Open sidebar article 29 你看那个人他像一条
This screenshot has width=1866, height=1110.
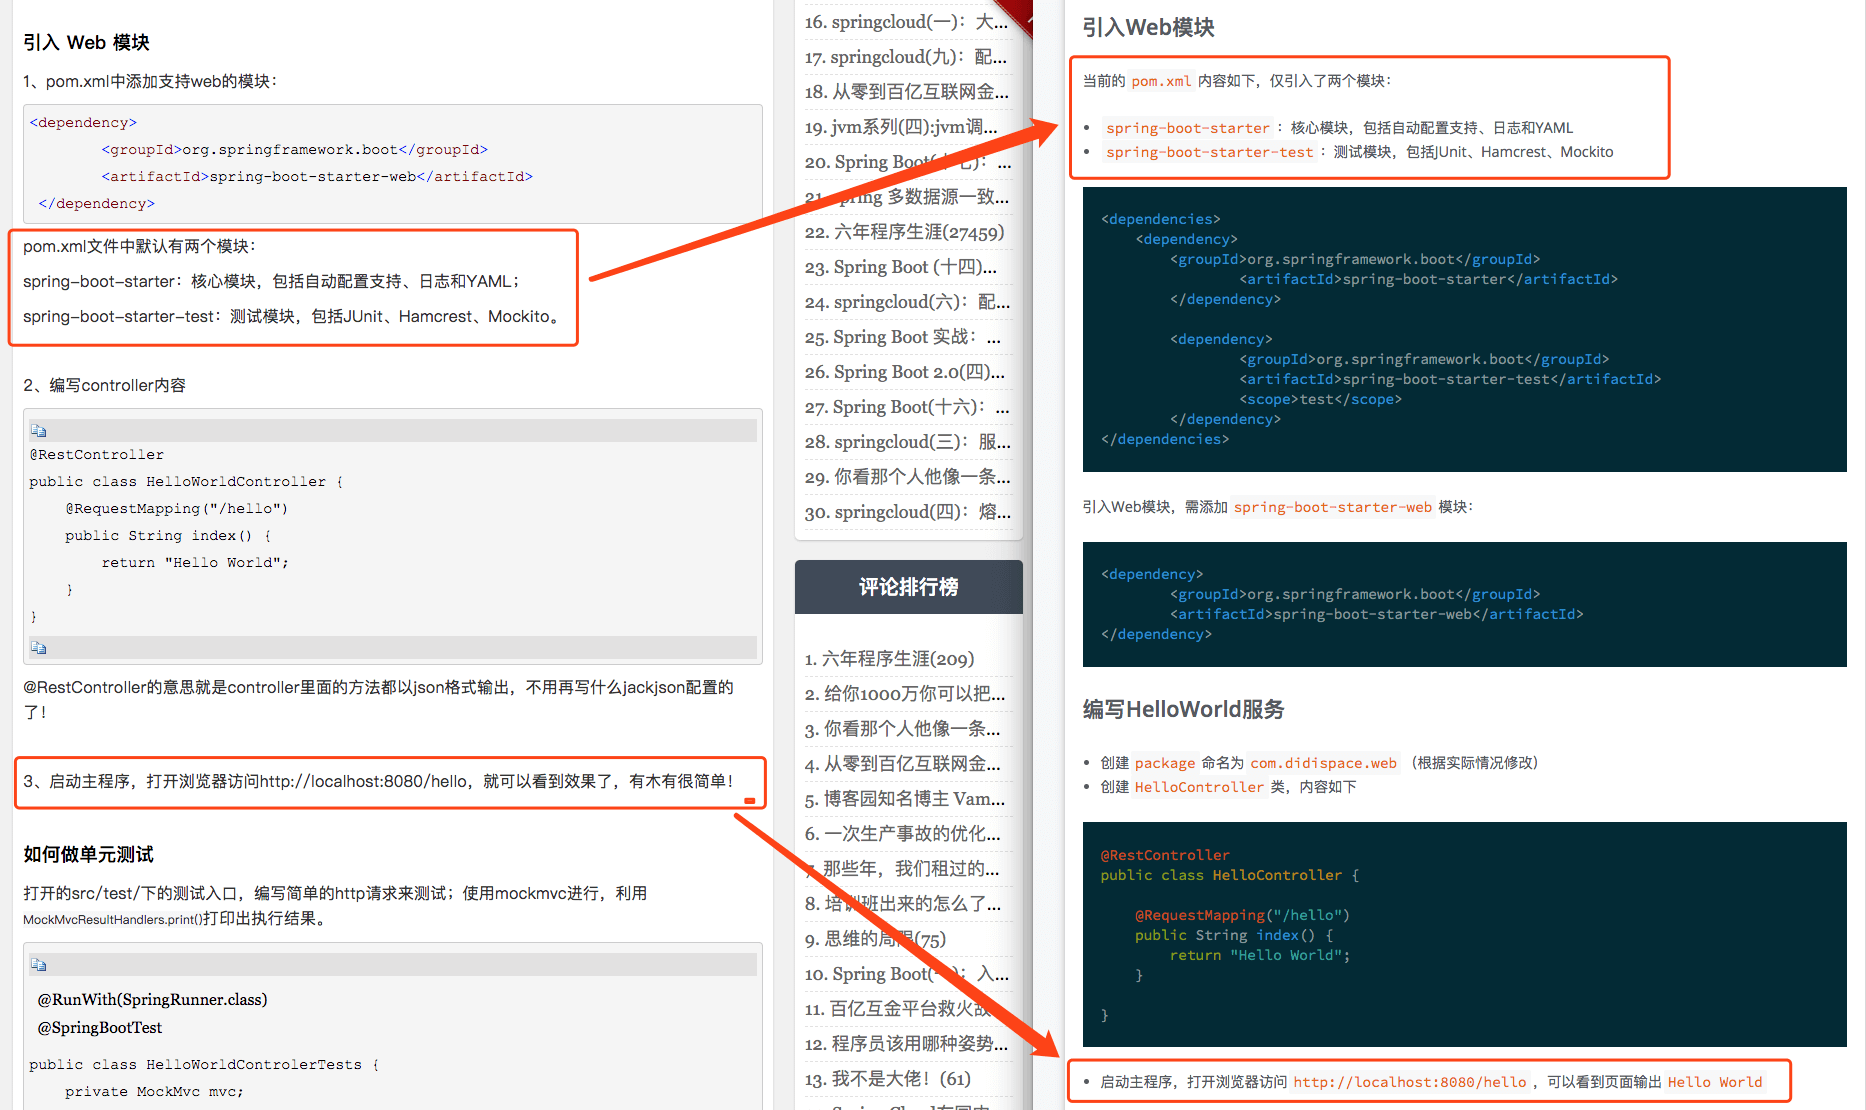(907, 477)
